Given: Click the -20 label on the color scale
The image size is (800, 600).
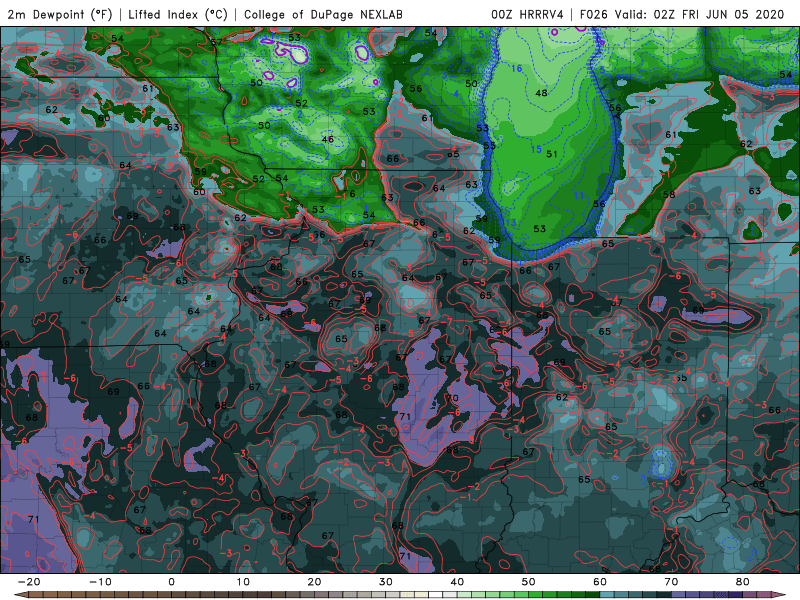Looking at the screenshot, I should click(29, 582).
